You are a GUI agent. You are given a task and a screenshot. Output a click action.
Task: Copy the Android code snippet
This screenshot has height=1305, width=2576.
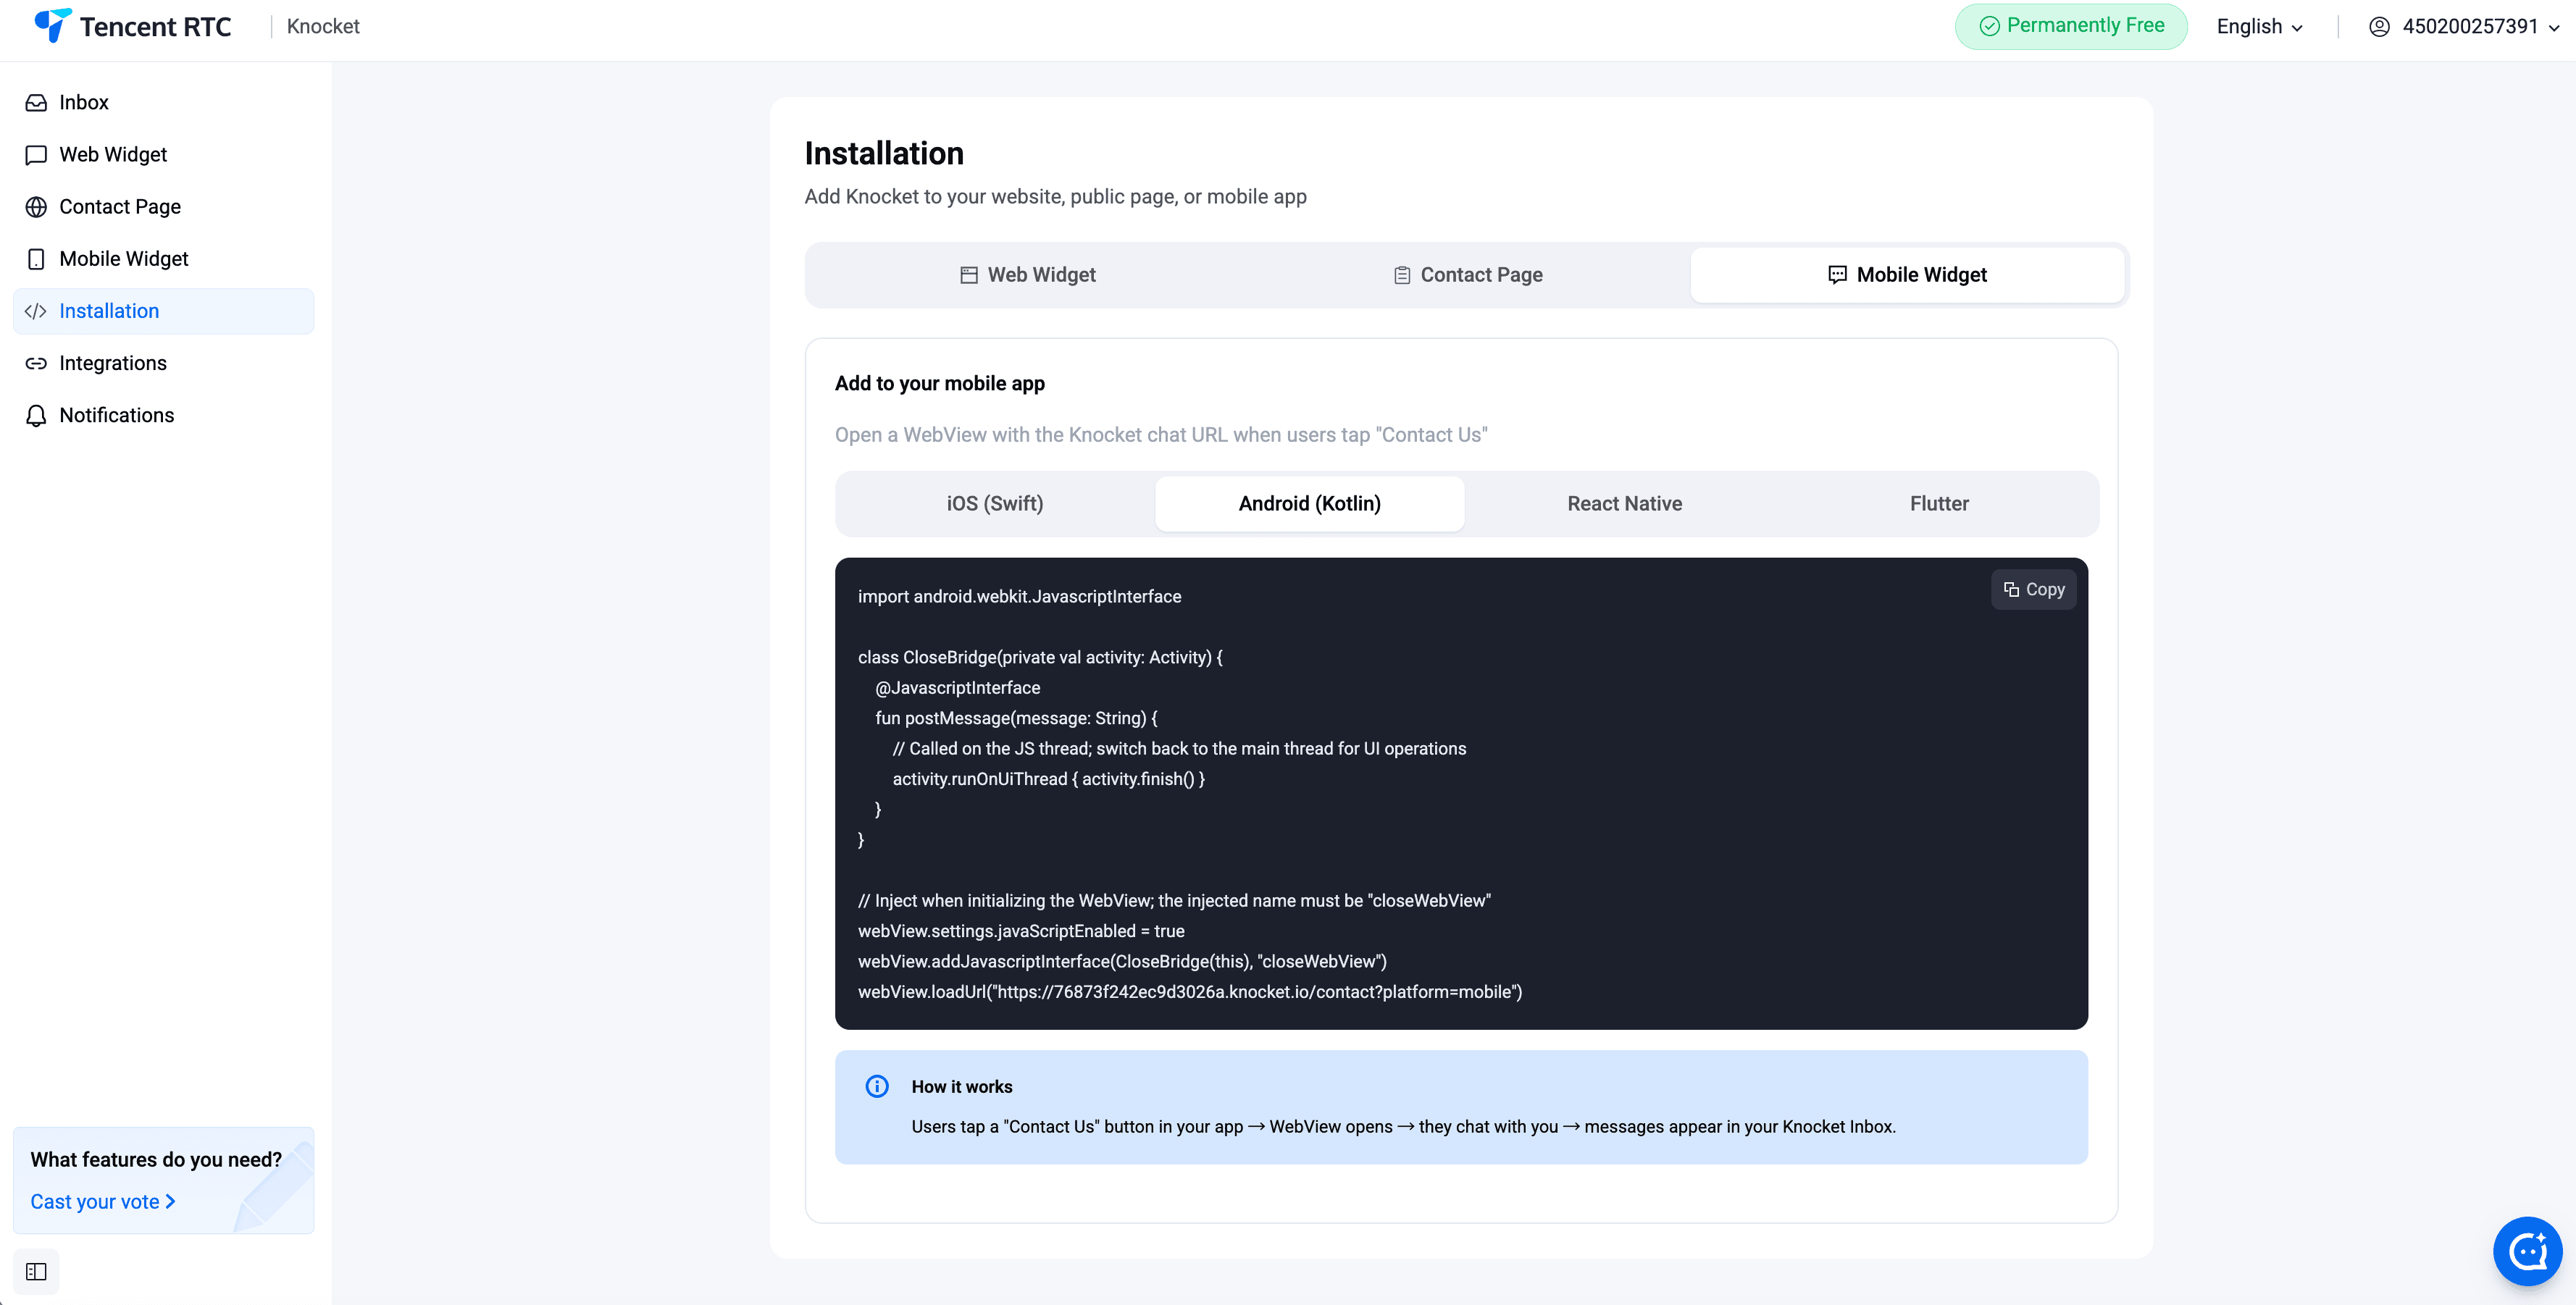pos(2034,589)
